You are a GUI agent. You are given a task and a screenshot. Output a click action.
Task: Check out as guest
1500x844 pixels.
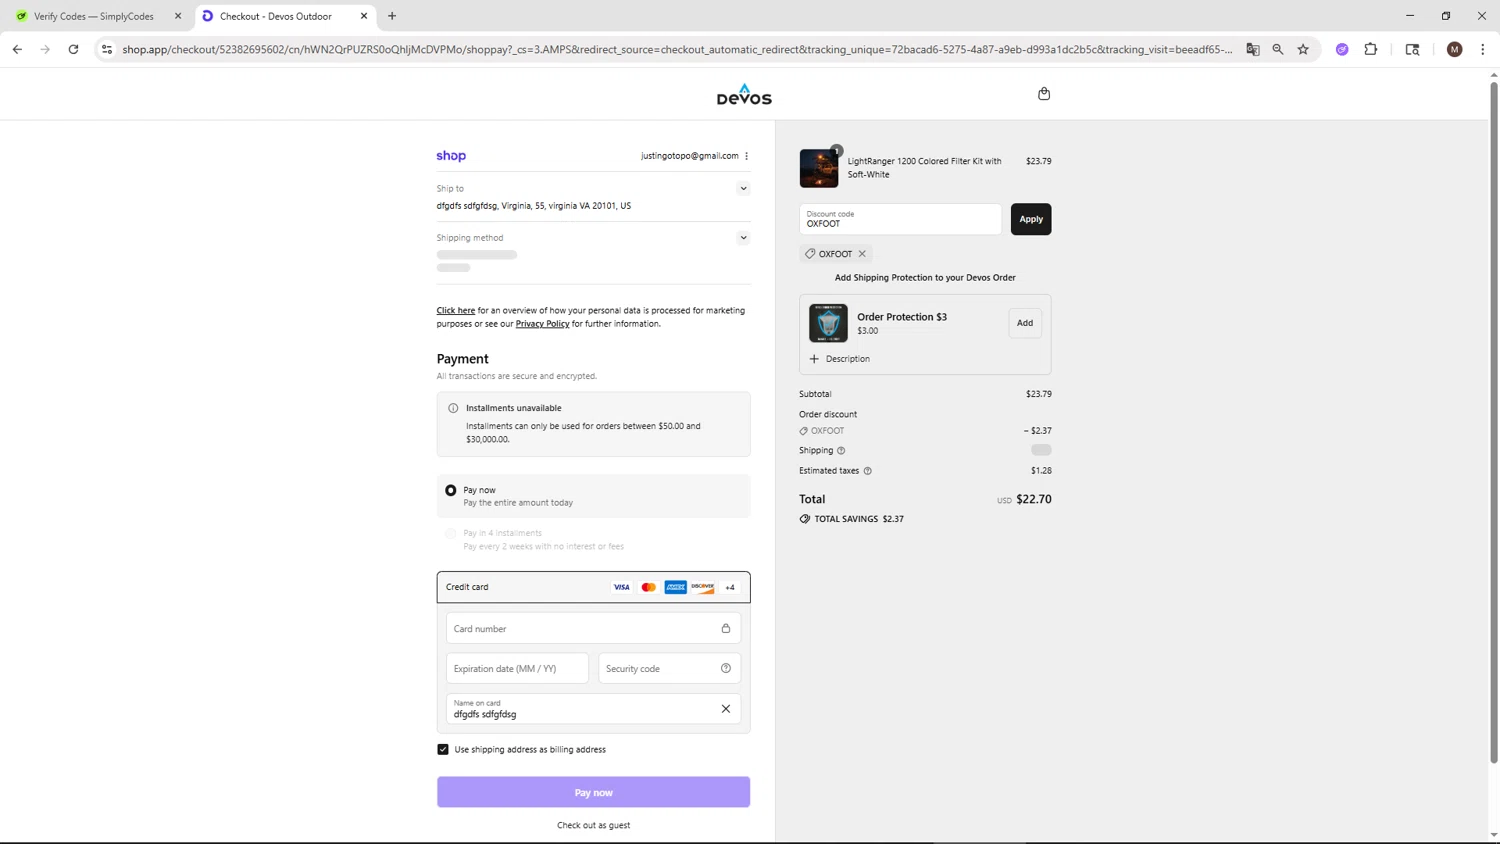[x=593, y=825]
